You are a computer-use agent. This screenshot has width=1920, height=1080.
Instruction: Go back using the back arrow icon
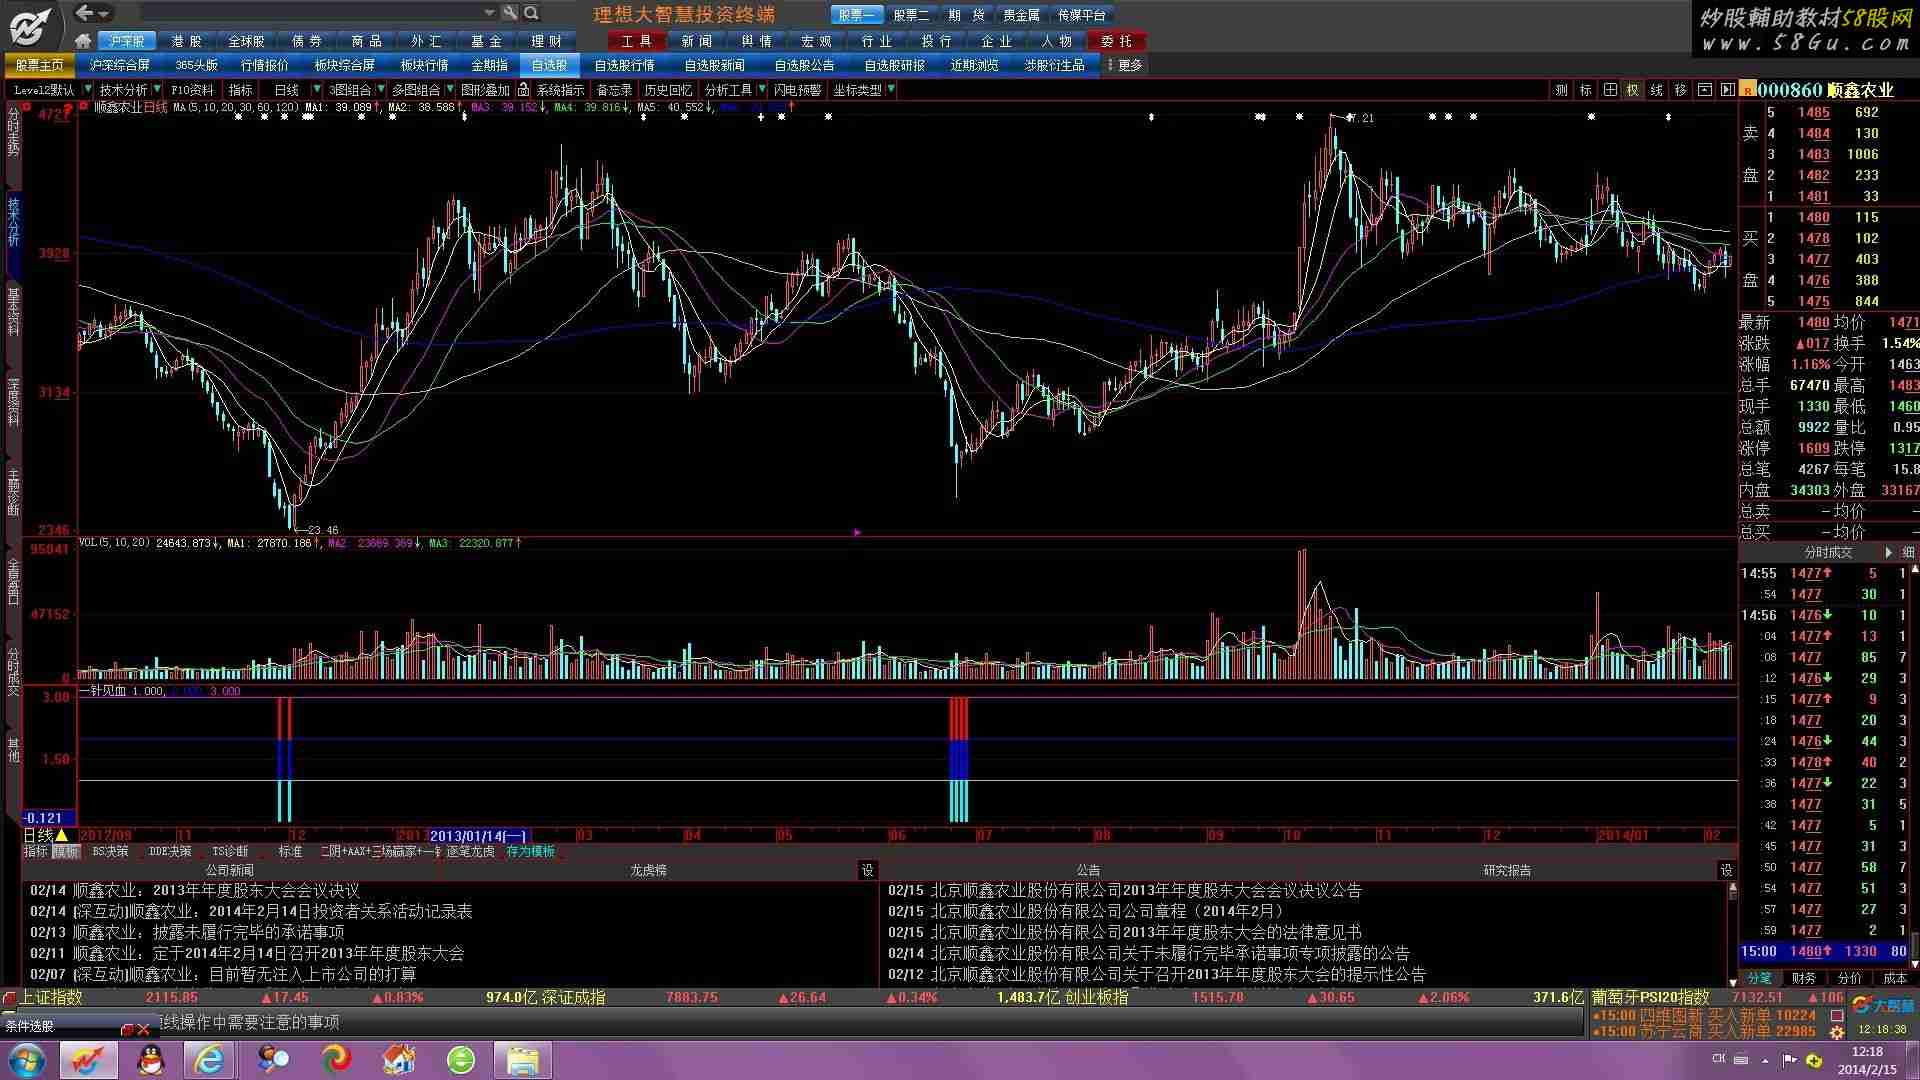[x=85, y=13]
